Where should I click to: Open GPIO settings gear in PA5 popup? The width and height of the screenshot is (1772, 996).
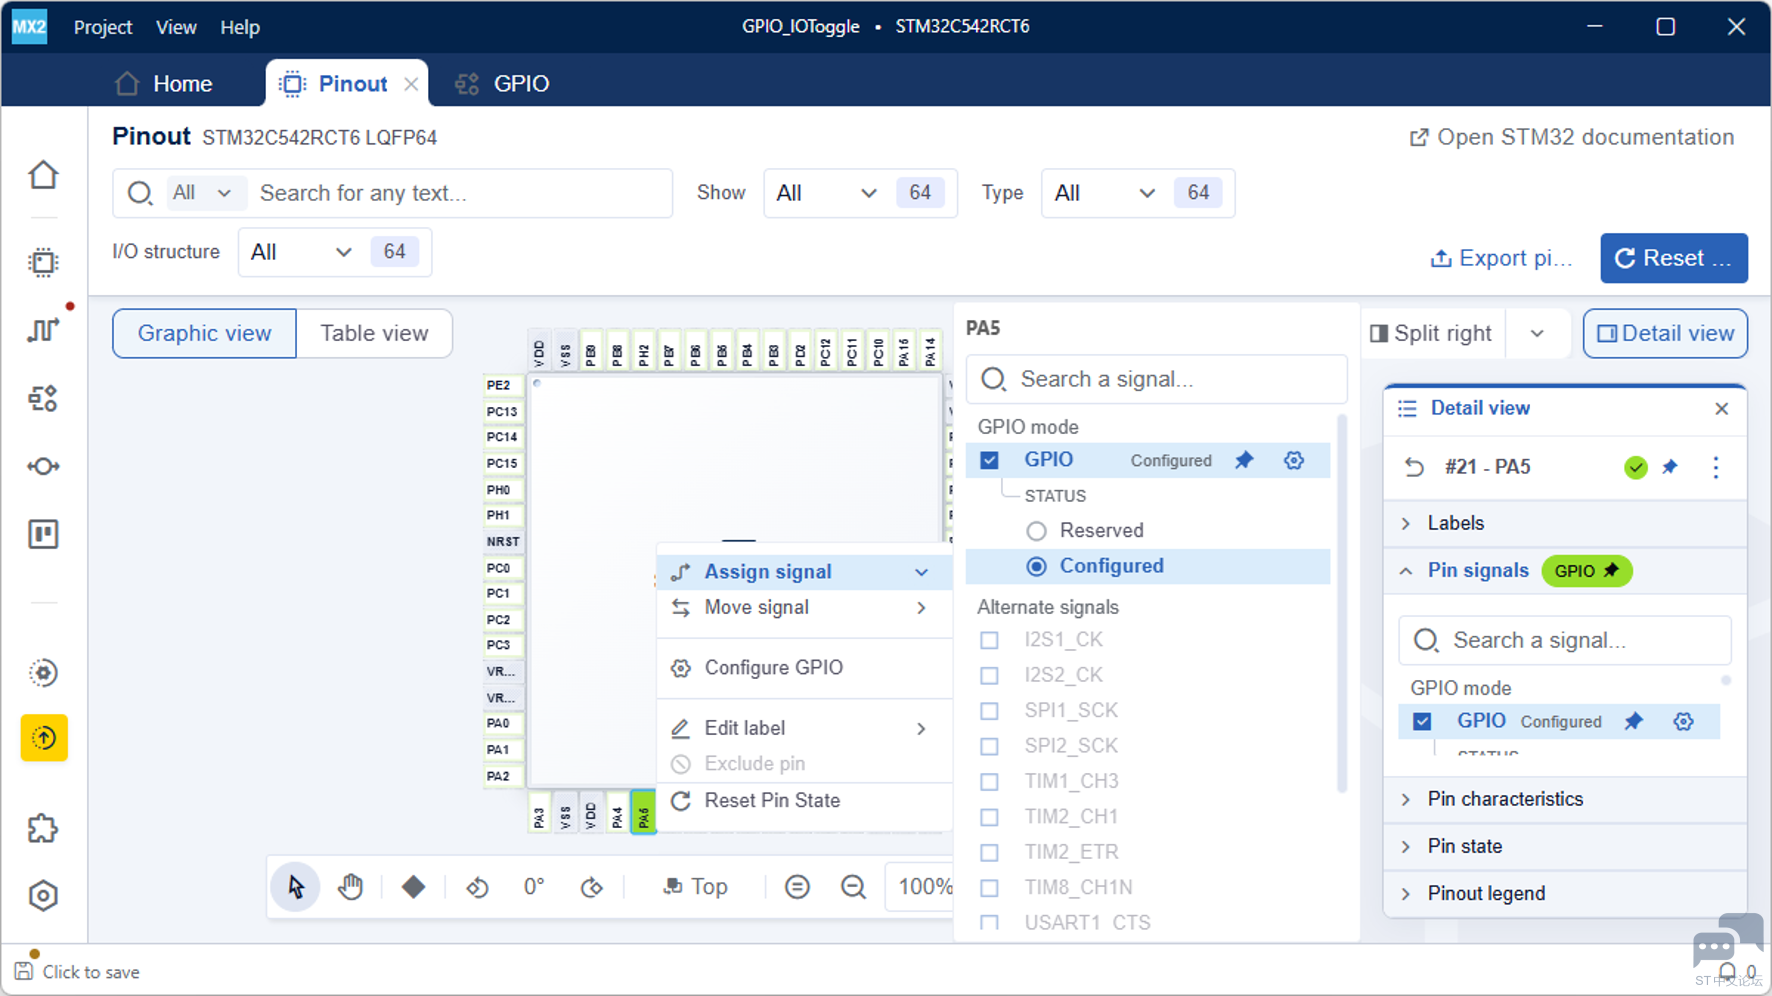coord(1294,460)
